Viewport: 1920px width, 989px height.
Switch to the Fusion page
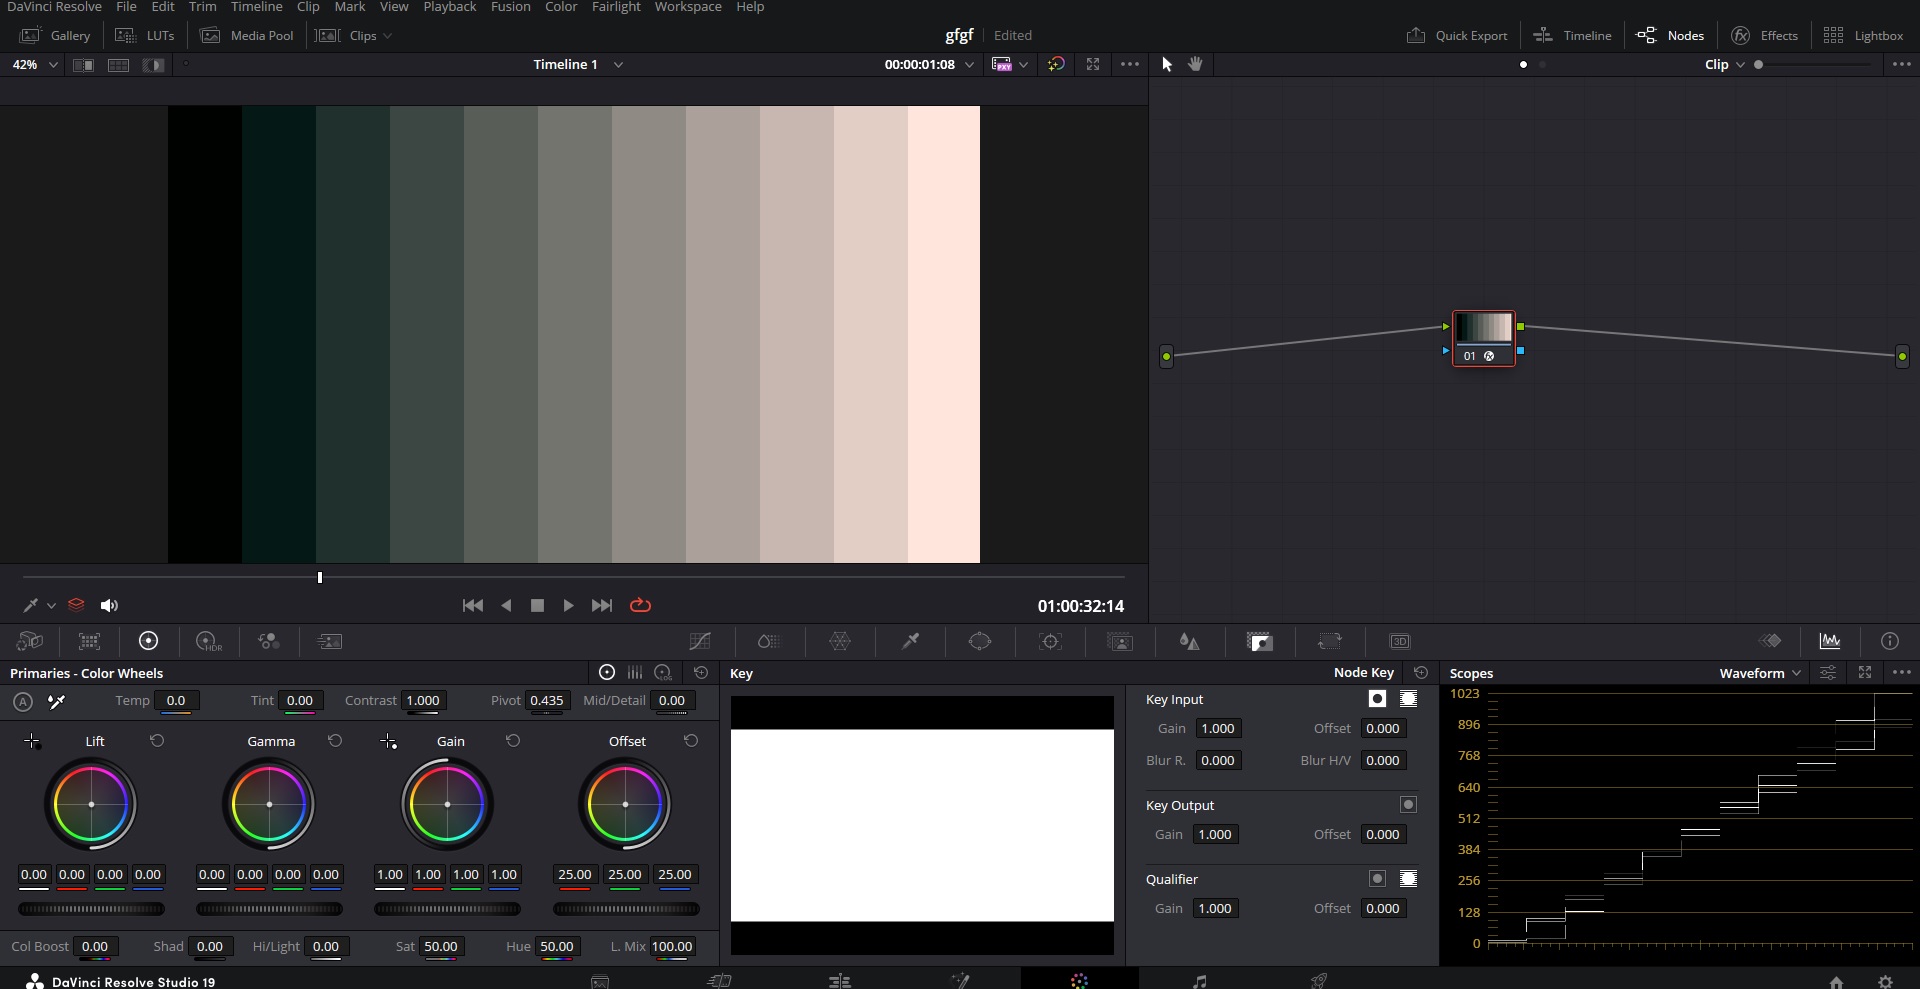[x=960, y=980]
